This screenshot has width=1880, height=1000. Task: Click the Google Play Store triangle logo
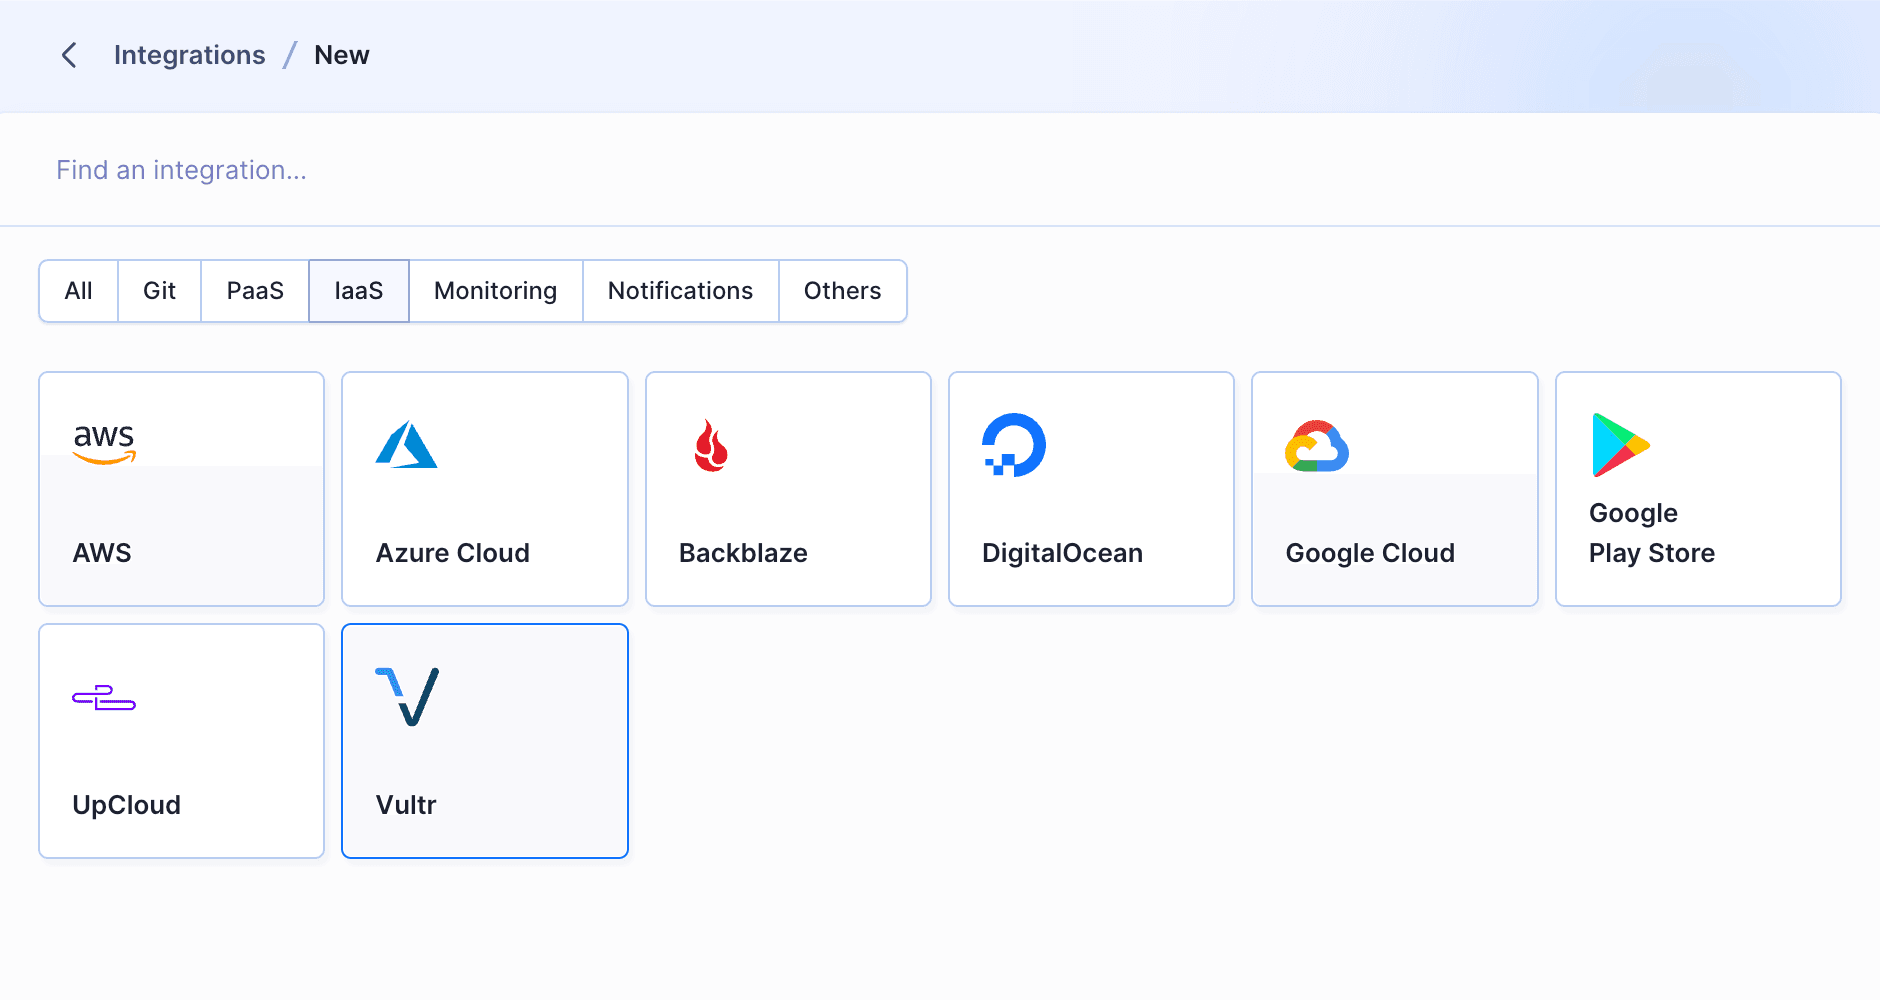click(1620, 445)
